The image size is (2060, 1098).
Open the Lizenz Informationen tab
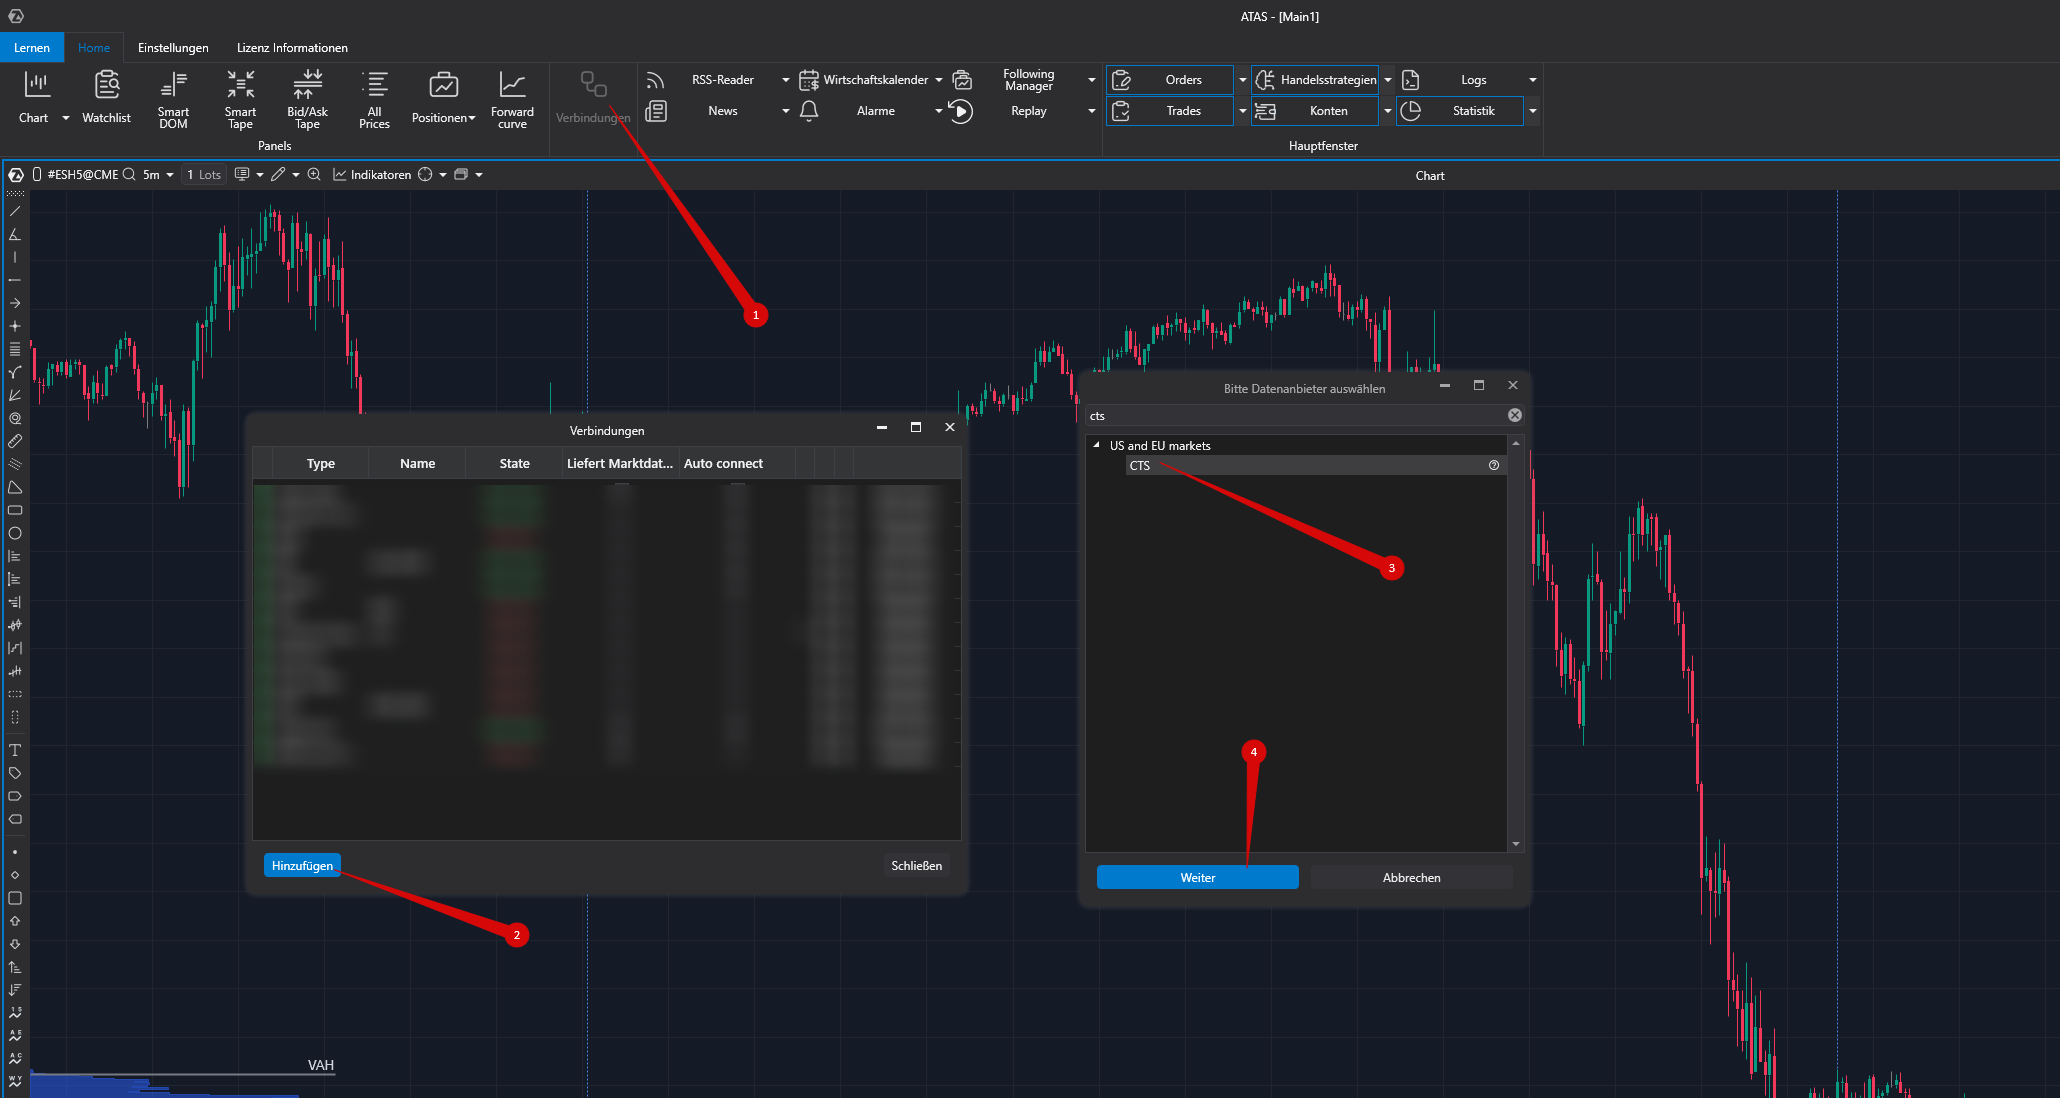coord(292,48)
